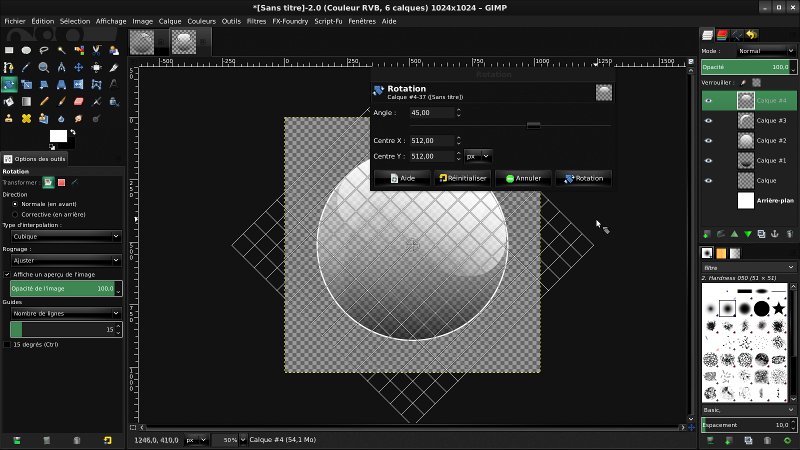Select the Pencil tool
800x450 pixels.
pyautogui.click(x=44, y=102)
